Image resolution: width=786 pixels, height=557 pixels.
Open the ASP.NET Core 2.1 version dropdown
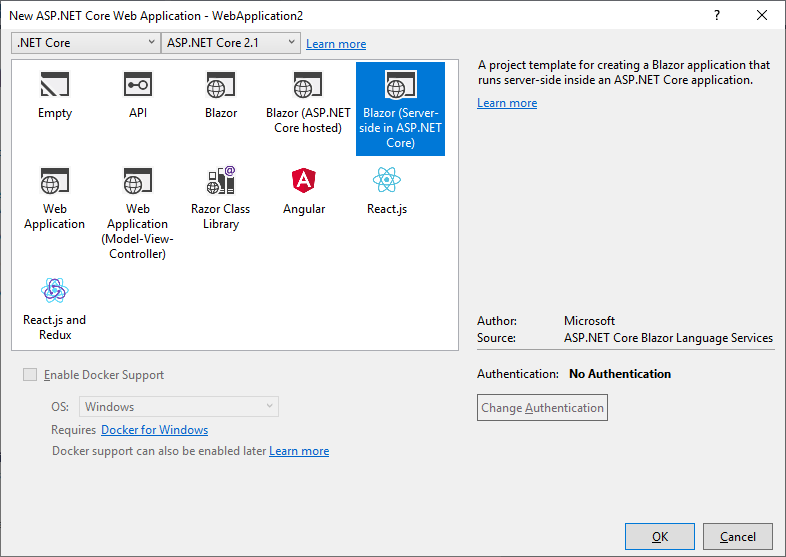tap(231, 43)
